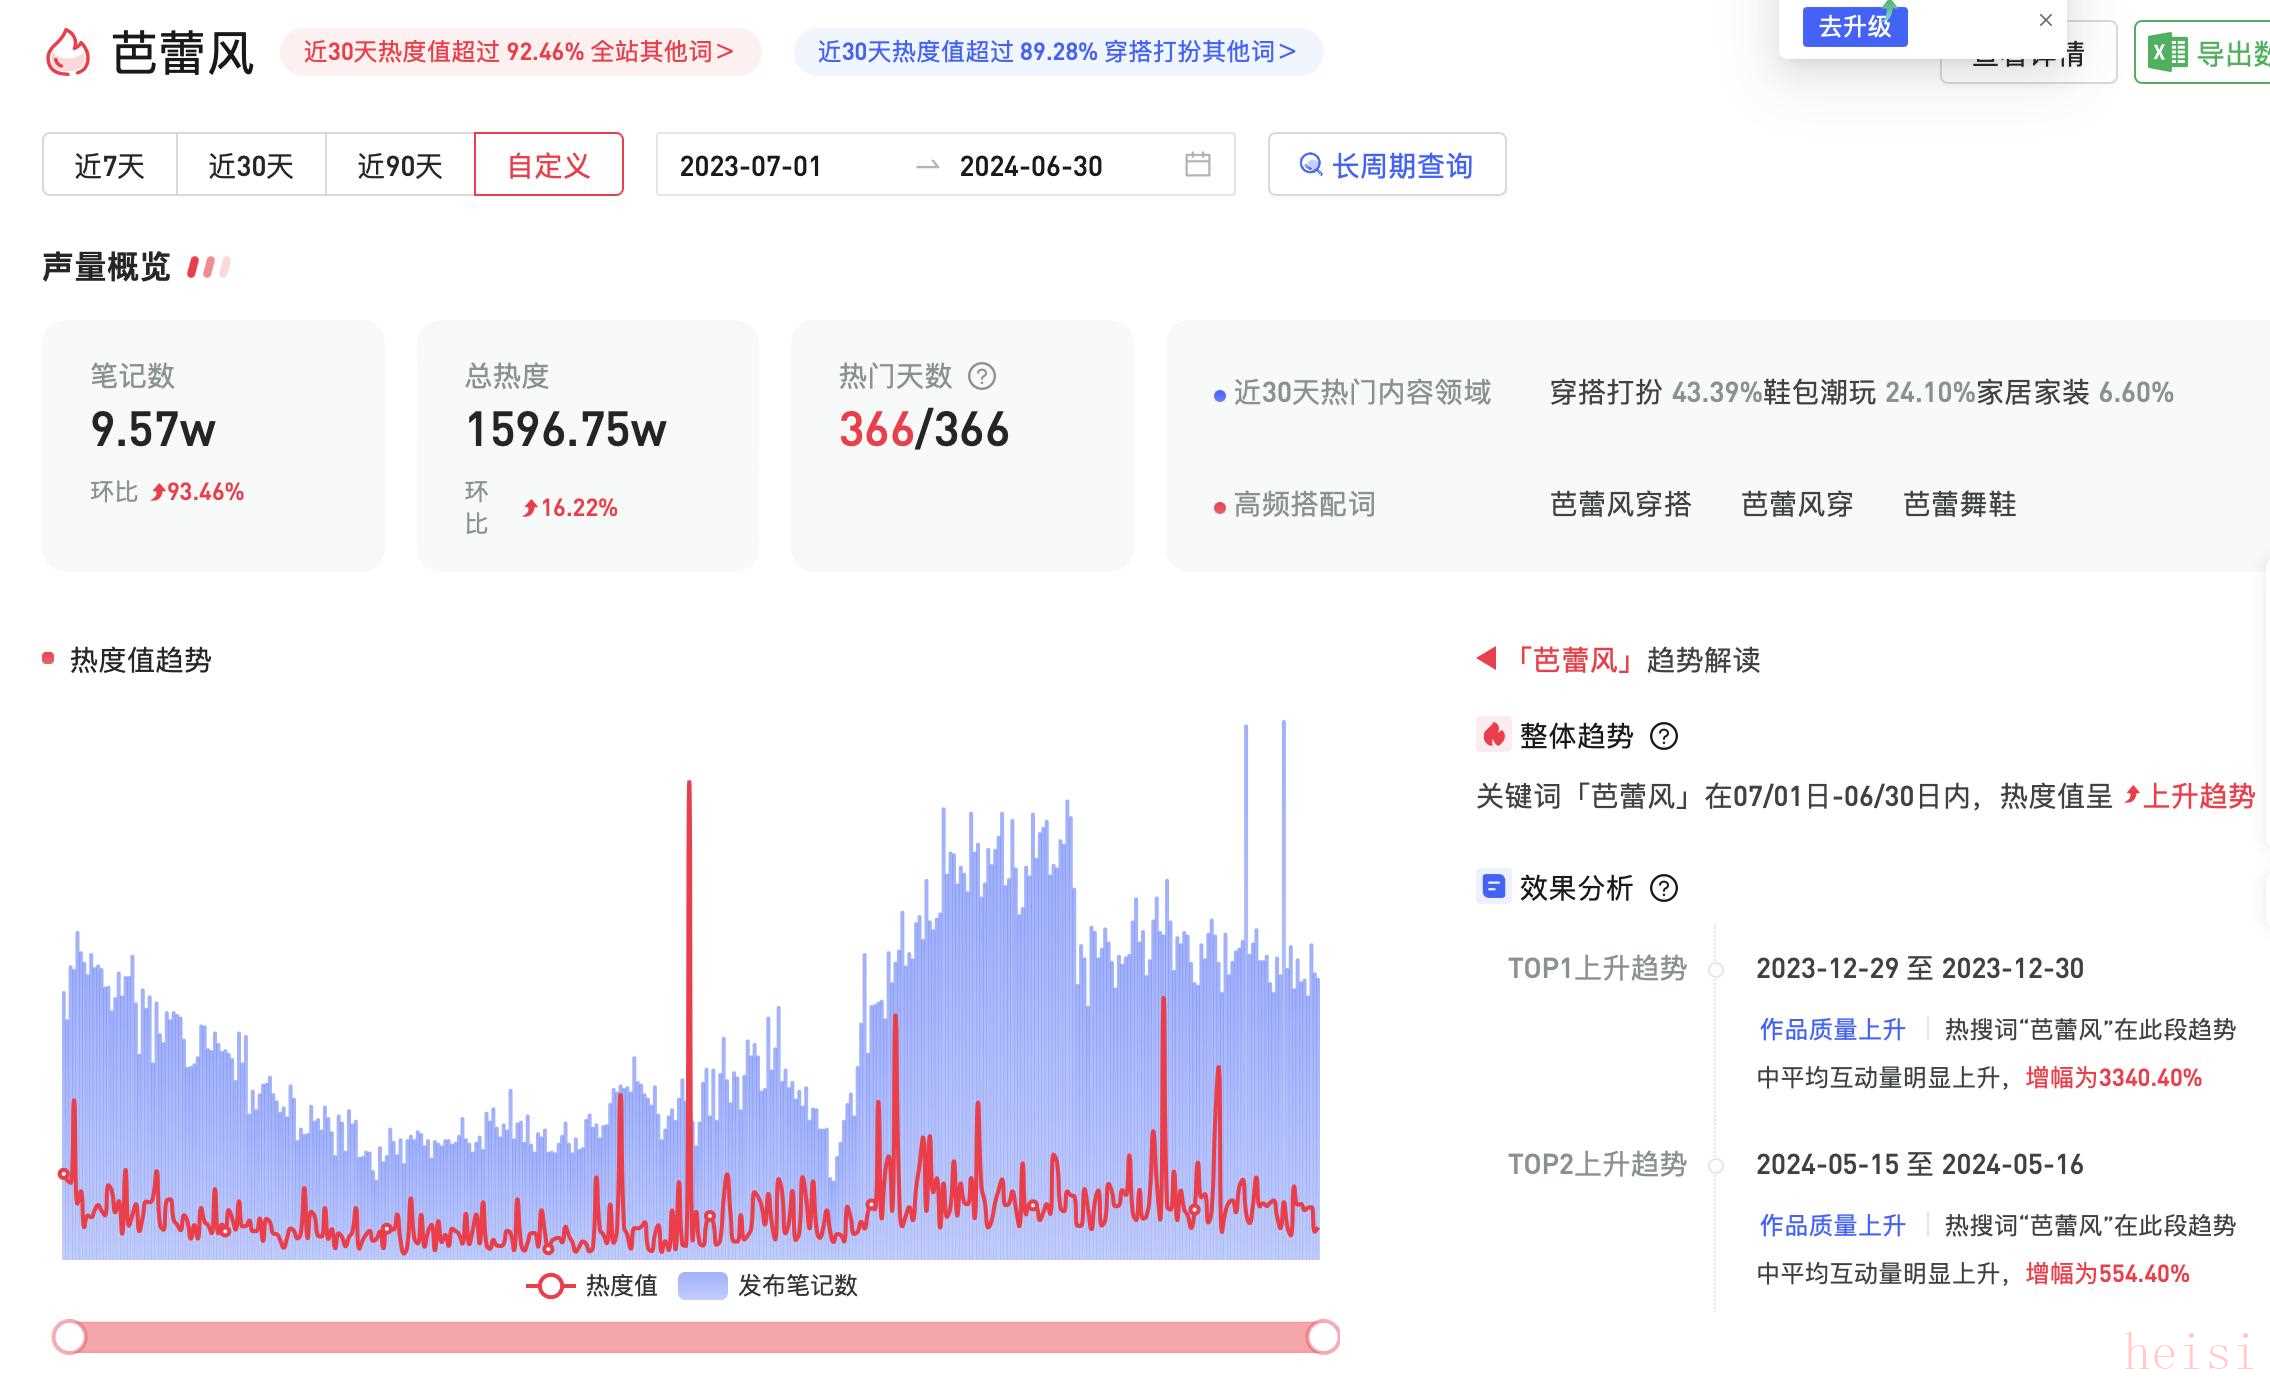Click the flame logo beside 芭蕾风

click(68, 52)
